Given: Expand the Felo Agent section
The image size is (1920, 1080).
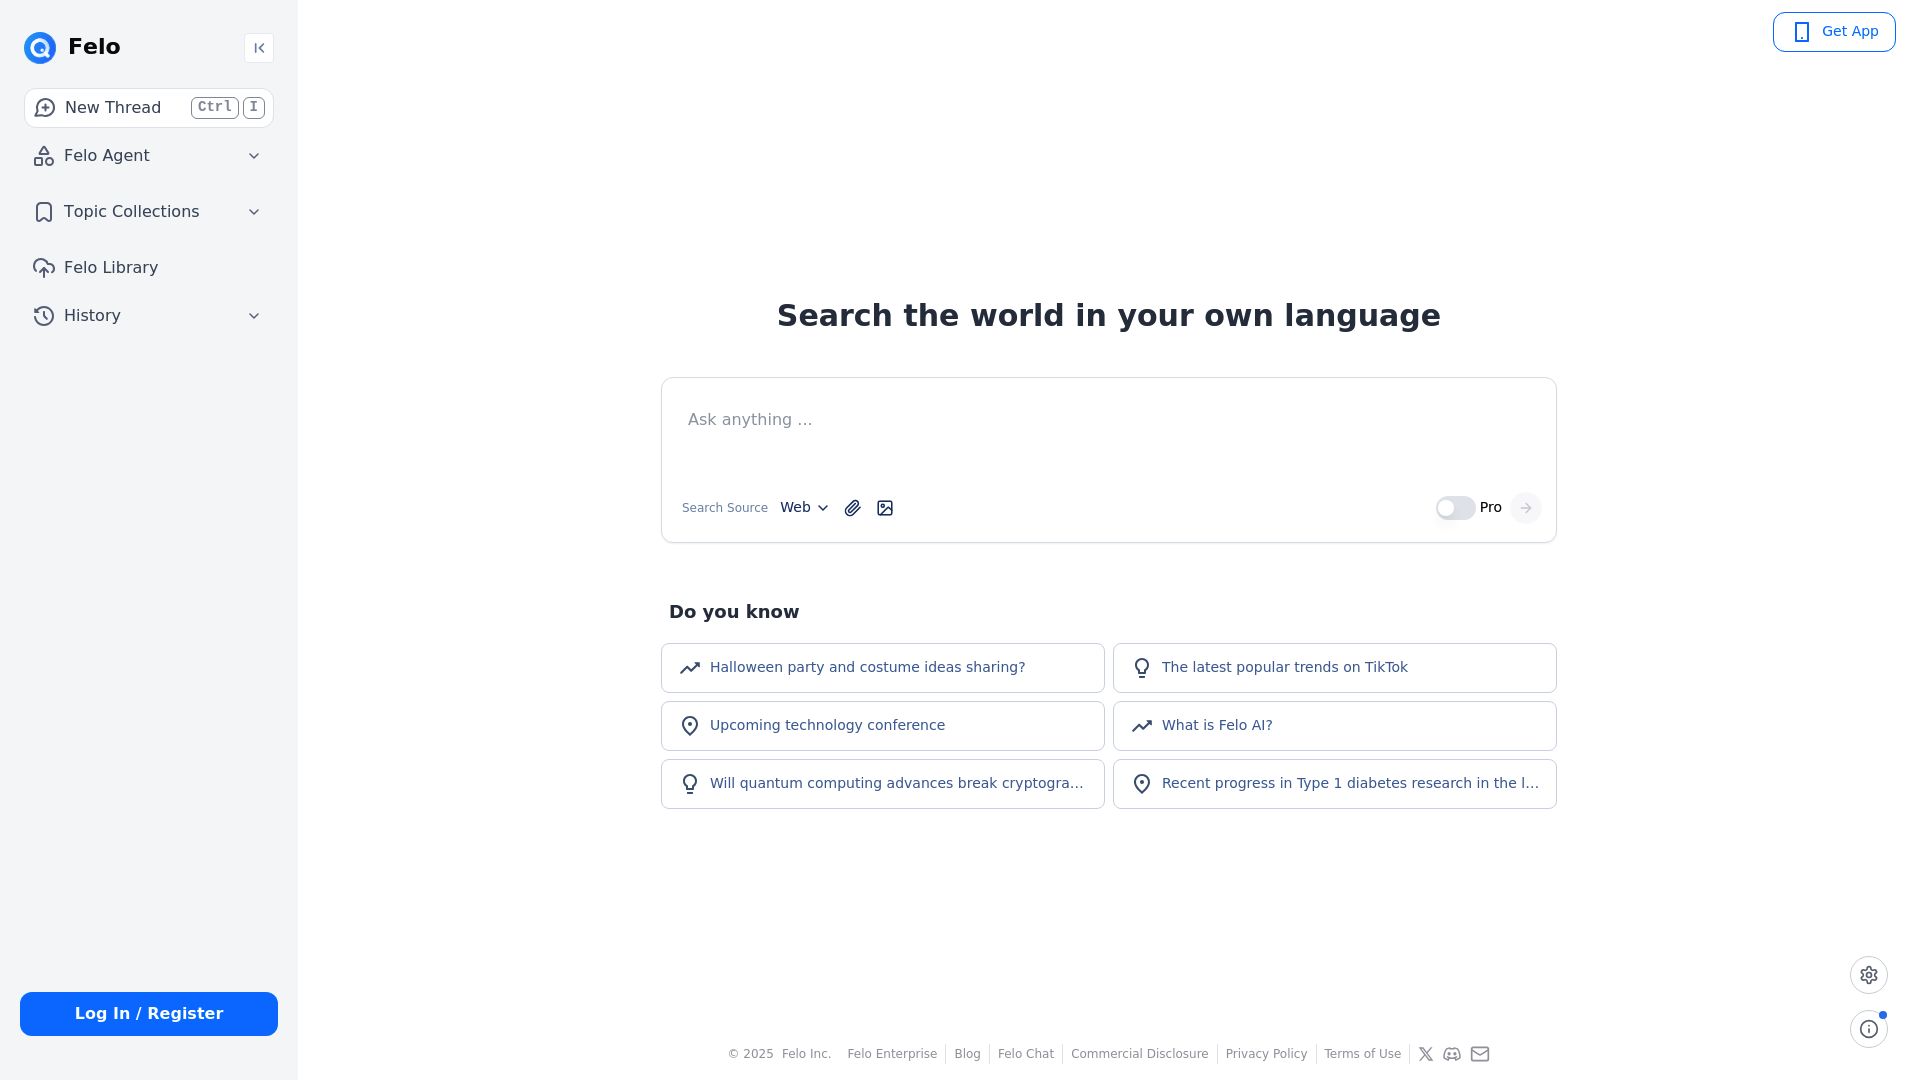Looking at the screenshot, I should click(254, 156).
